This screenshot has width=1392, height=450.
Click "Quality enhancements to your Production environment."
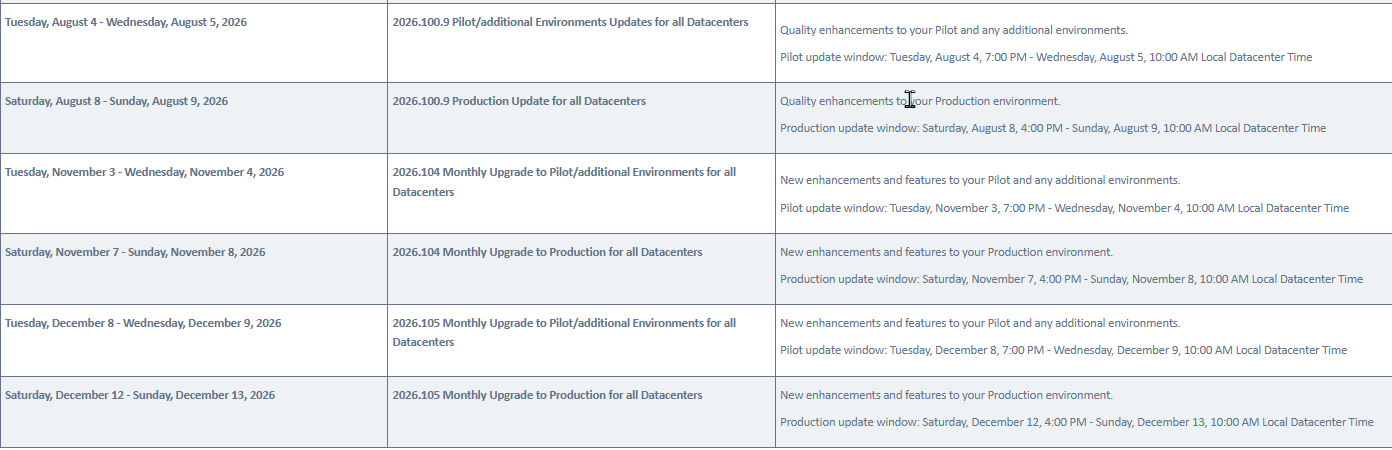pyautogui.click(x=920, y=101)
